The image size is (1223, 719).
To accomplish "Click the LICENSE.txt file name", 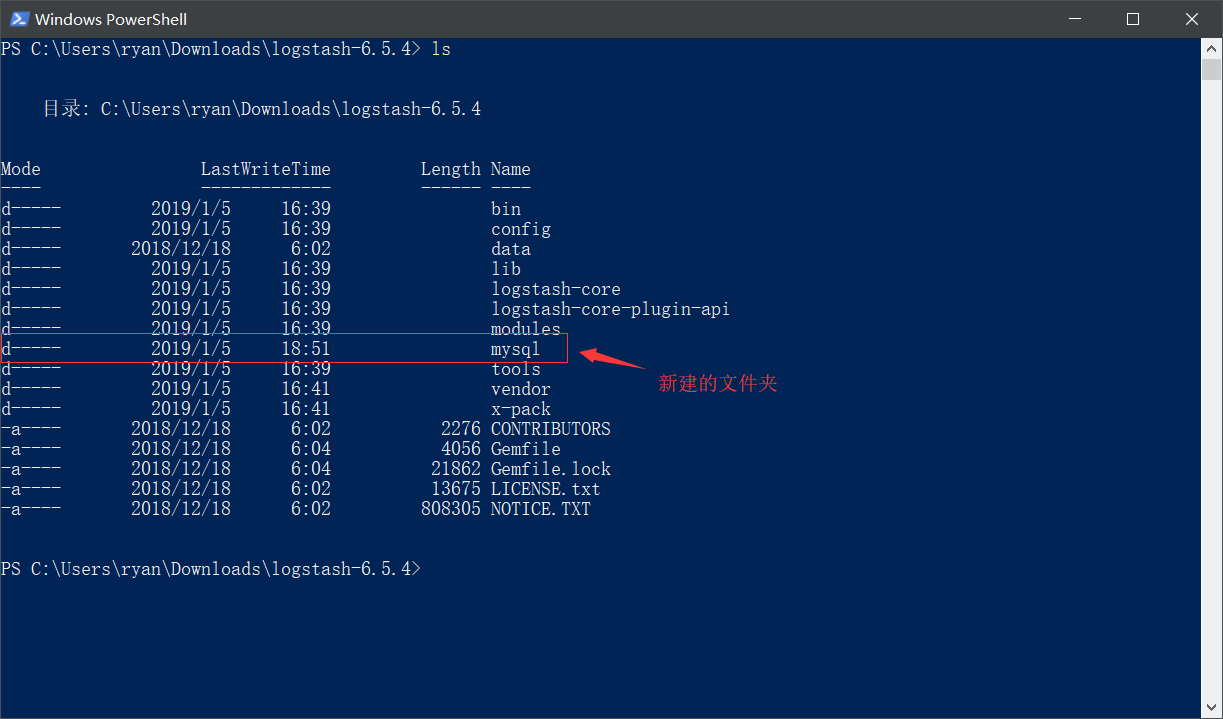I will click(x=545, y=489).
